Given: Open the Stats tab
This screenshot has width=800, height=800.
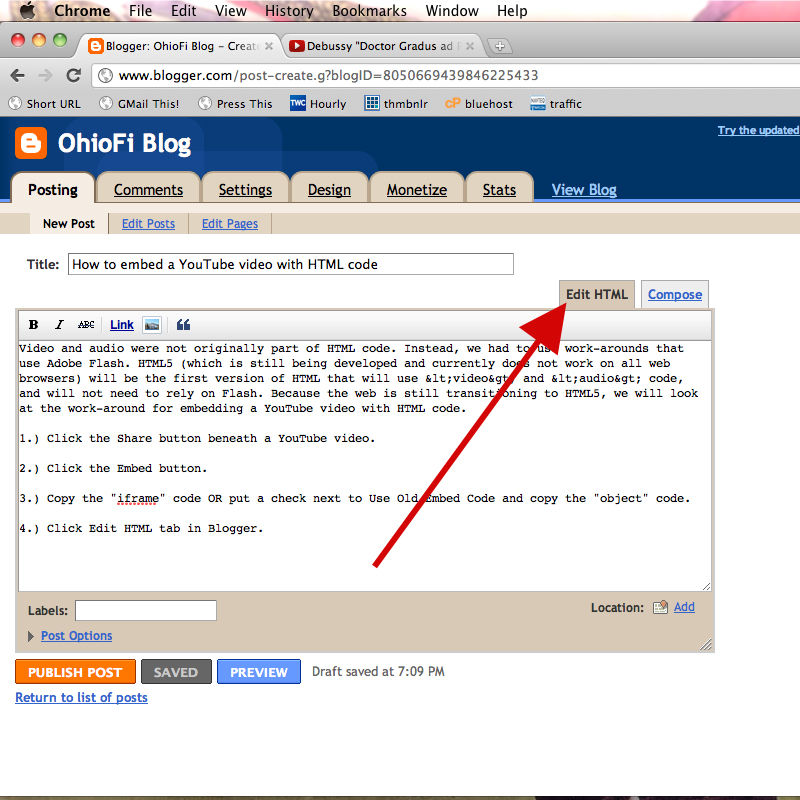Looking at the screenshot, I should tap(499, 190).
